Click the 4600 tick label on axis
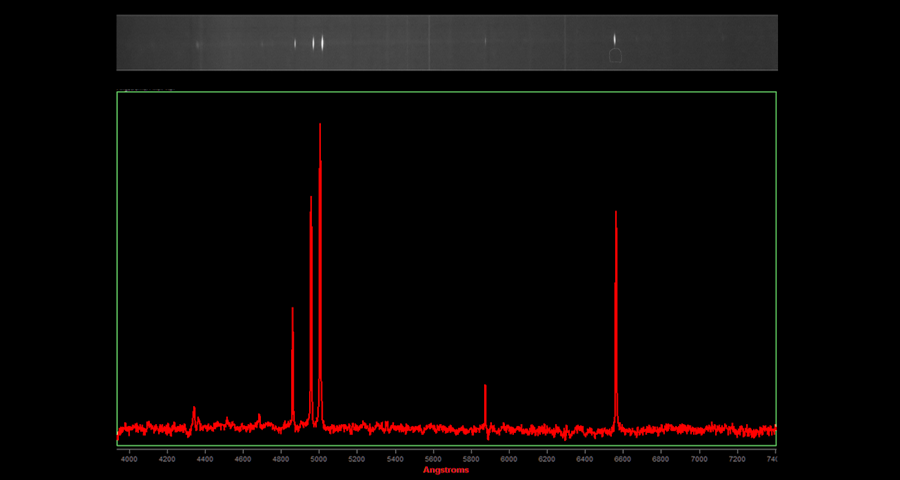900x480 pixels. click(243, 458)
